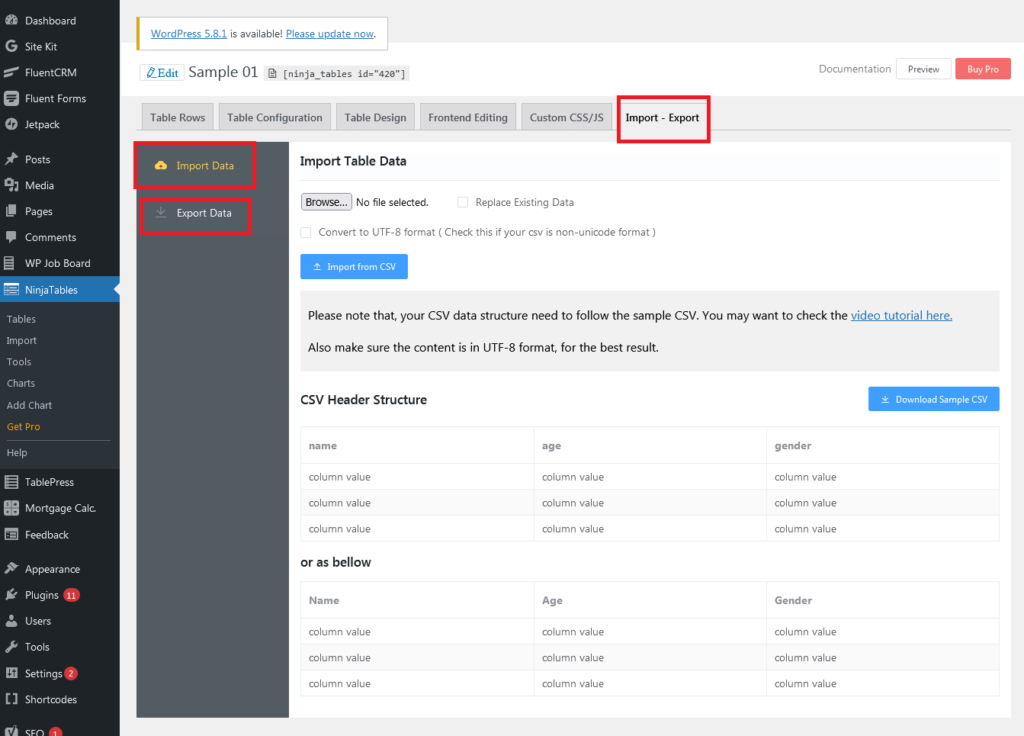This screenshot has width=1024, height=736.
Task: Click the Settings icon in admin menu
Action: 11,673
